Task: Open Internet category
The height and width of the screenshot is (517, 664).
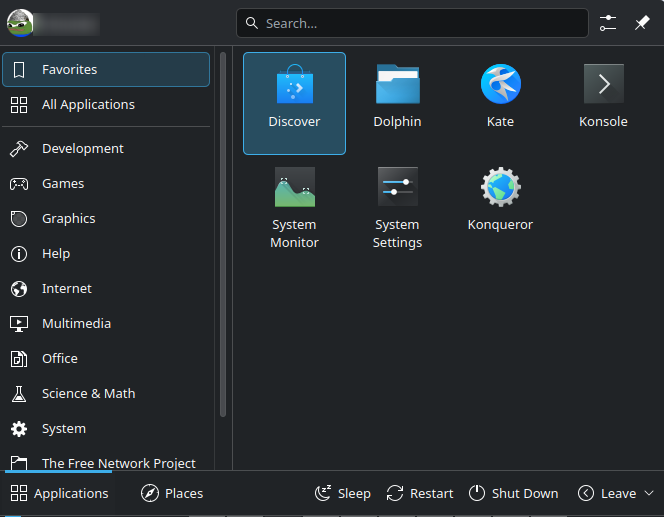Action: click(x=106, y=289)
